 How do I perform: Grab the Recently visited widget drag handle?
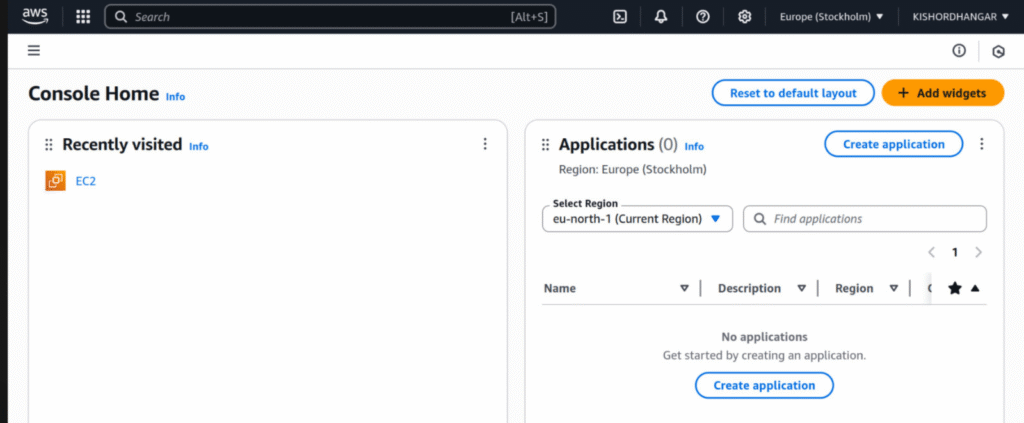pos(49,145)
